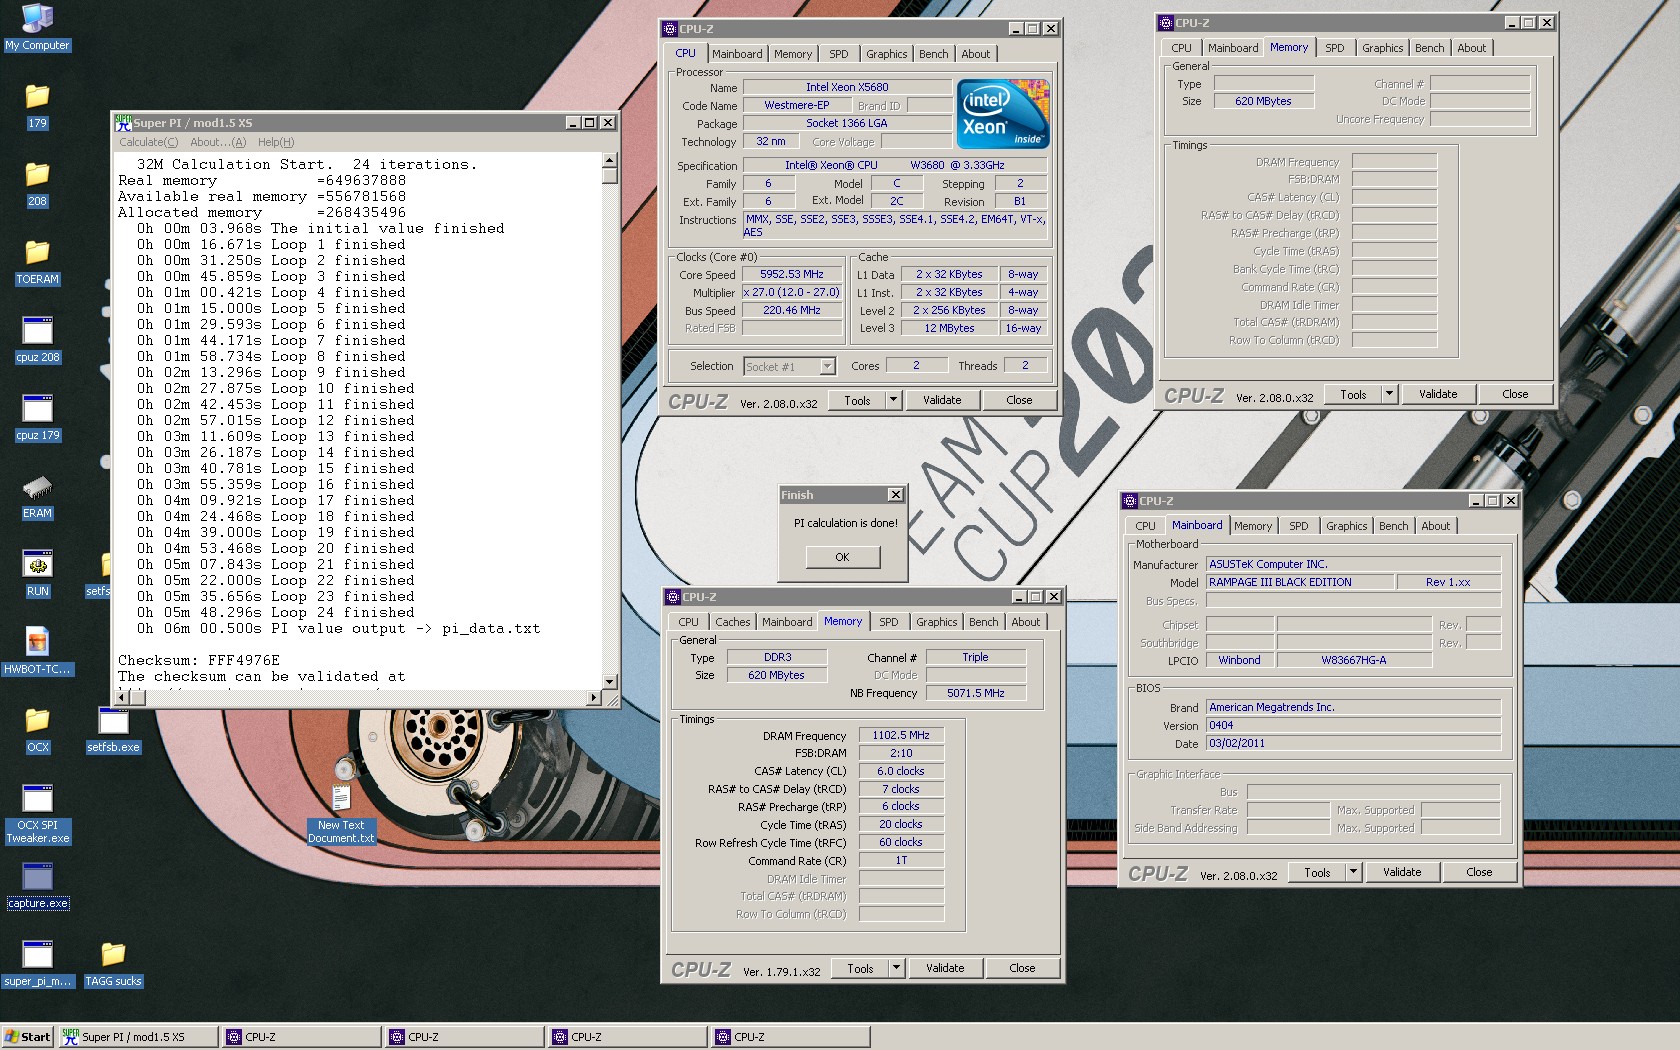Open Caches tab in CPU-Z 1.79 window
This screenshot has height=1050, width=1680.
[732, 622]
